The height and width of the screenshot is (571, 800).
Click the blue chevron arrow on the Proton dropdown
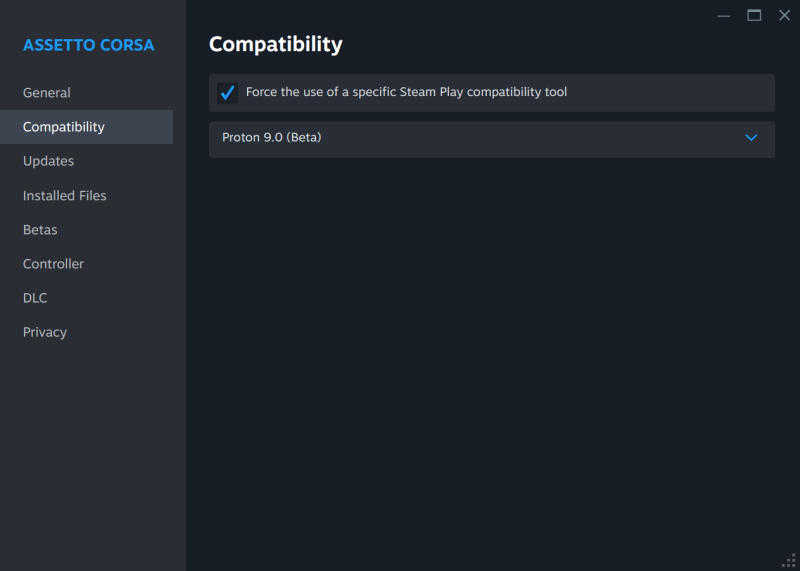click(x=752, y=138)
